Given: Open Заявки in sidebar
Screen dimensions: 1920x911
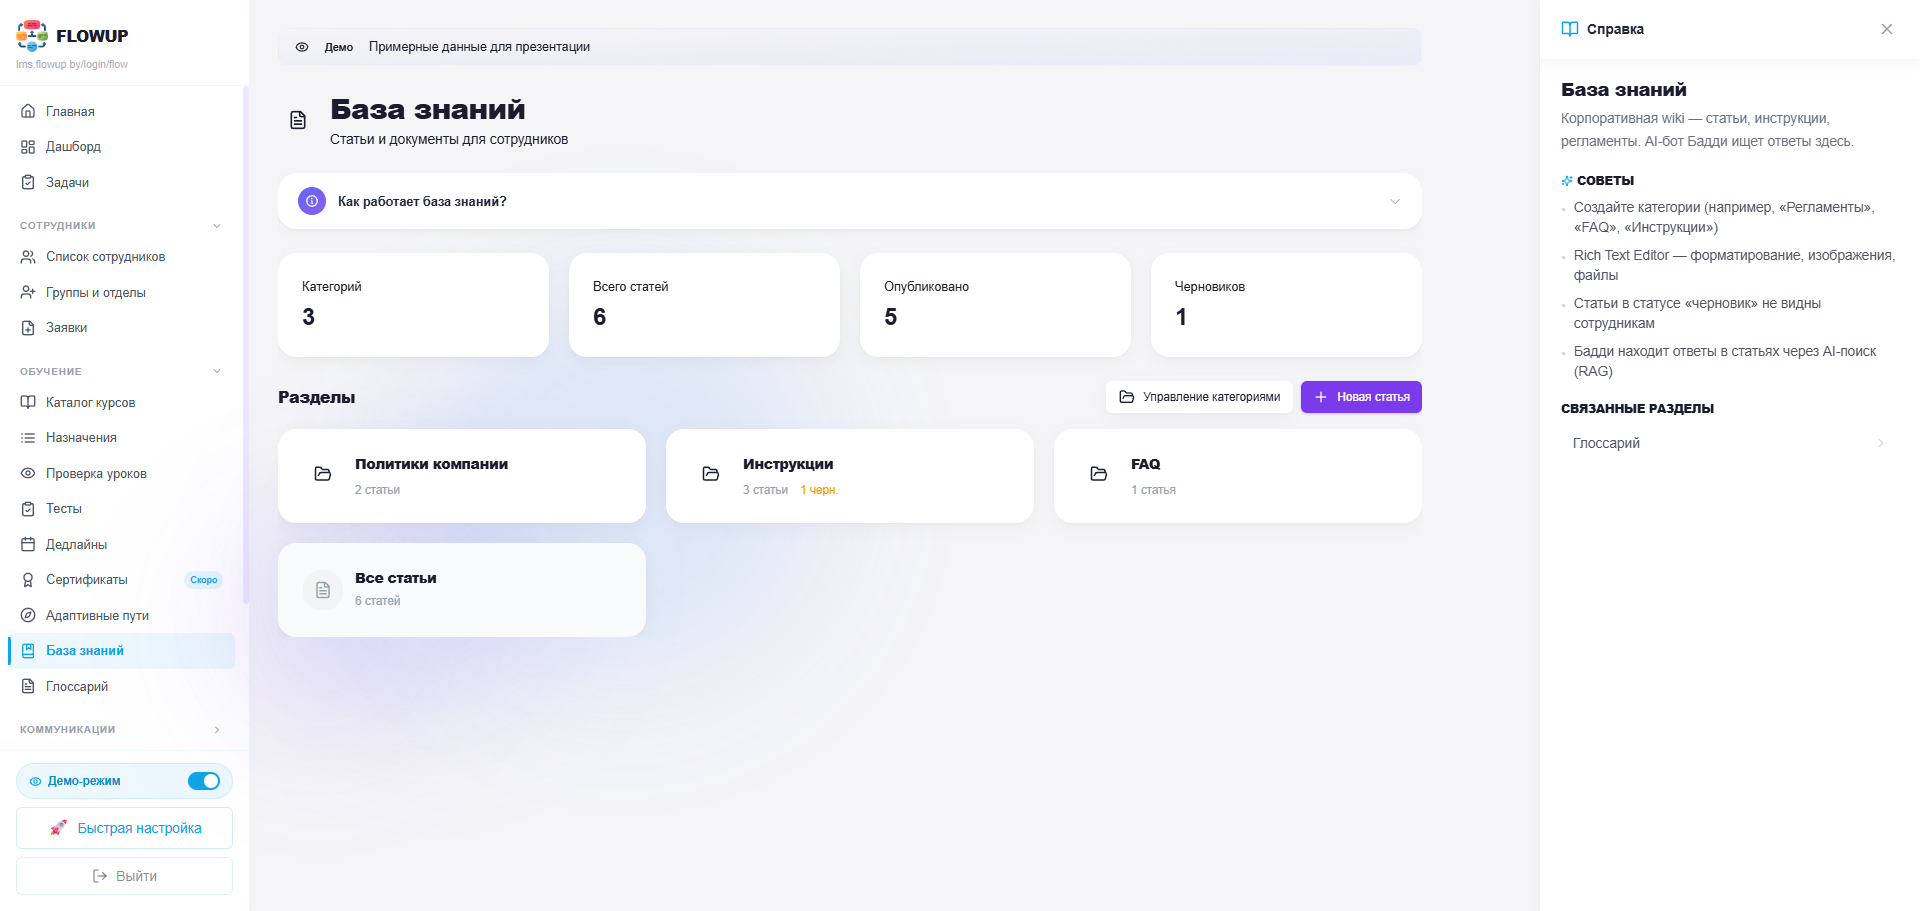Looking at the screenshot, I should (x=121, y=328).
